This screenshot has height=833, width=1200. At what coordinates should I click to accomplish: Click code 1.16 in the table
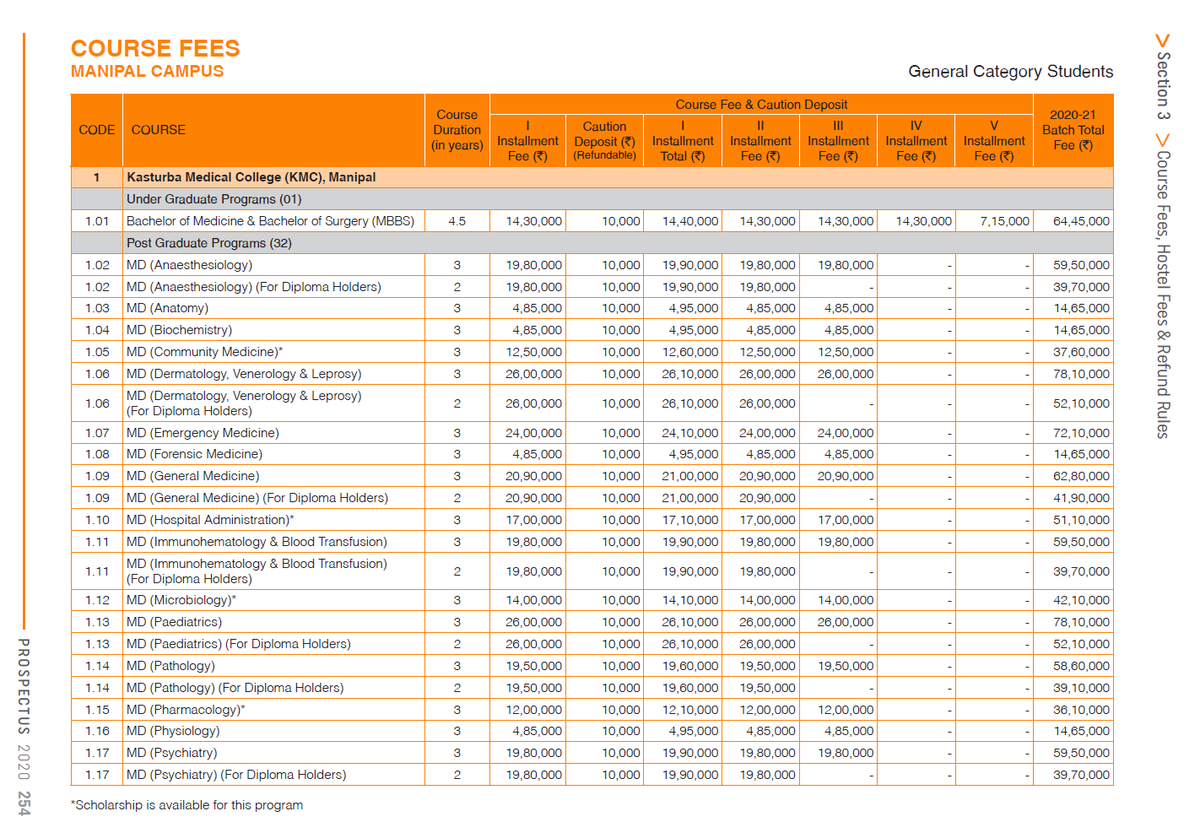97,731
